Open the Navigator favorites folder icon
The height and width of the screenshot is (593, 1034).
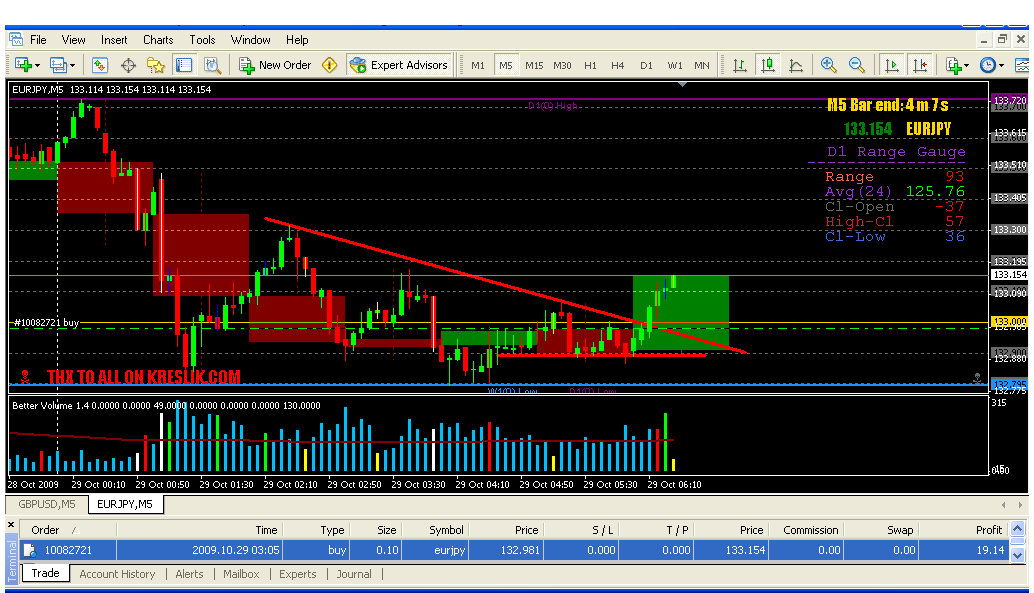point(156,65)
